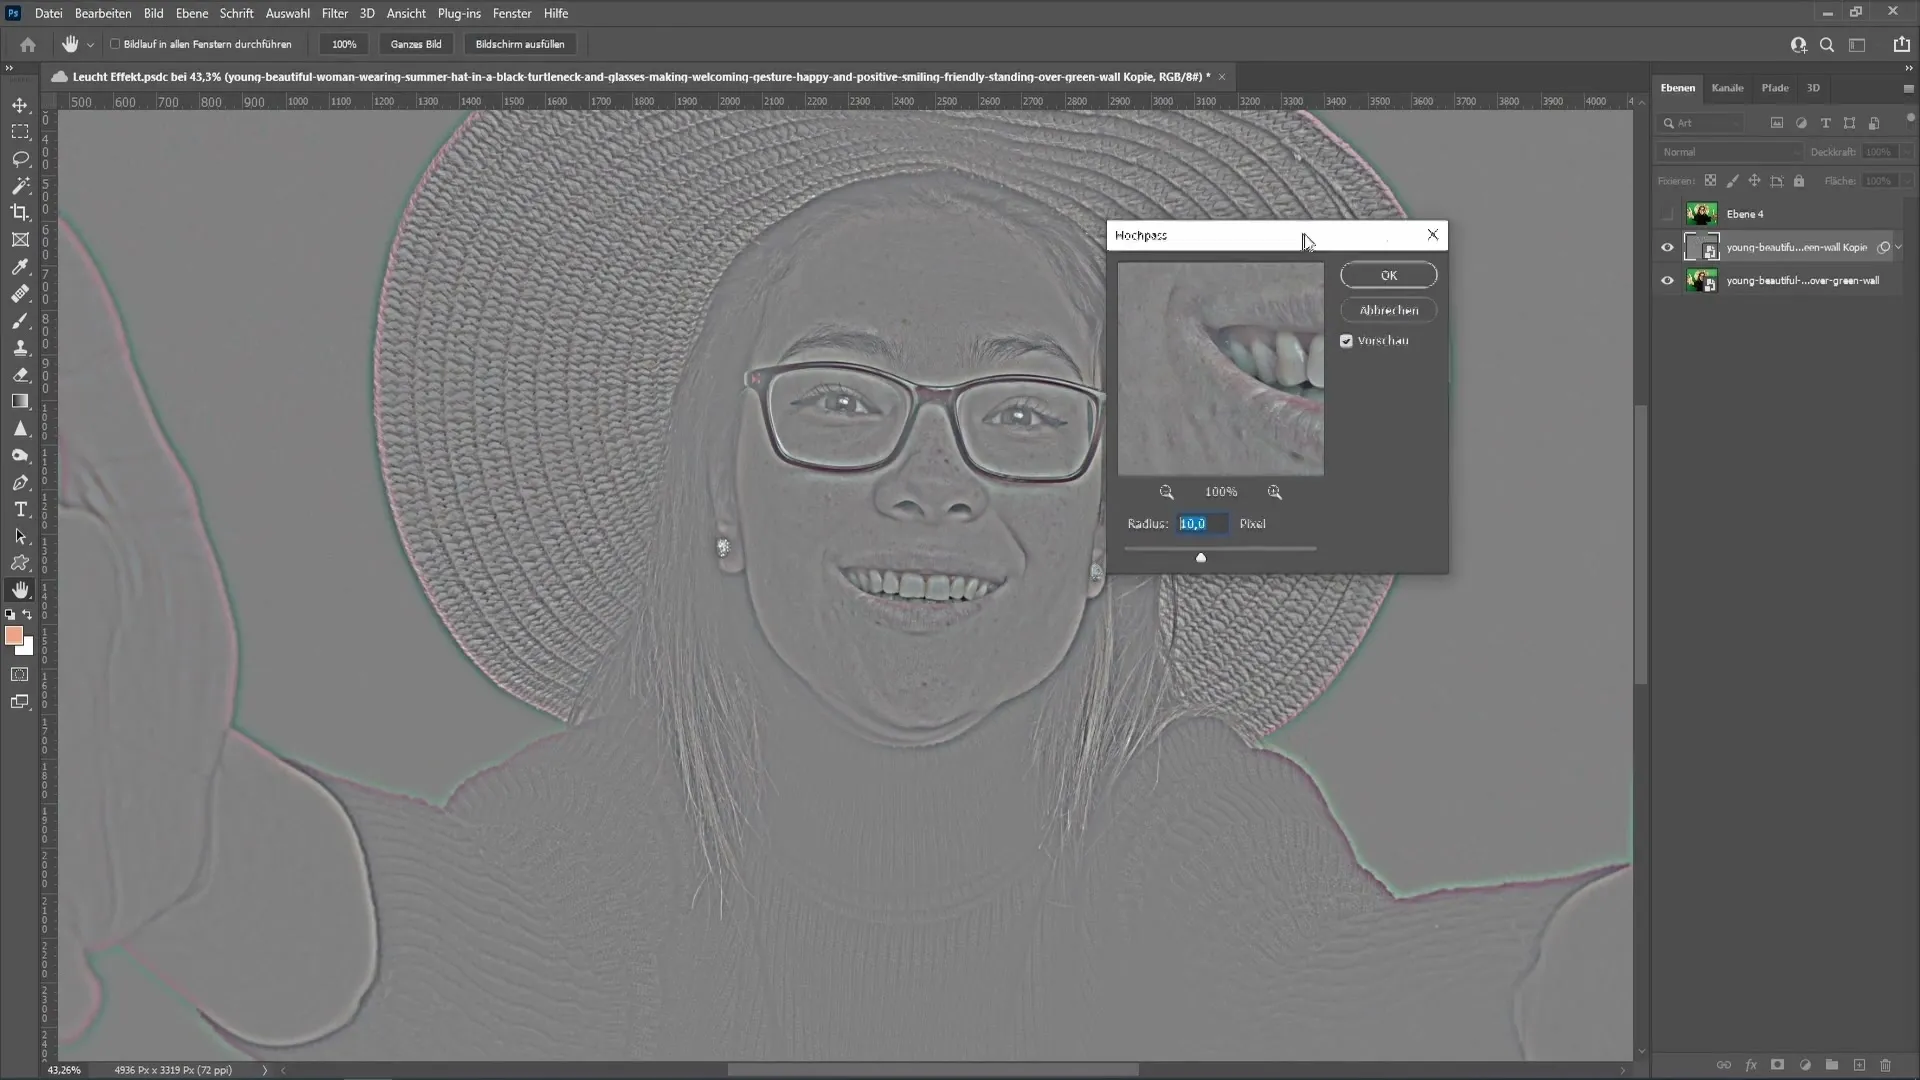Screen dimensions: 1920x1080
Task: Open the Search icon in options bar
Action: pos(1827,44)
